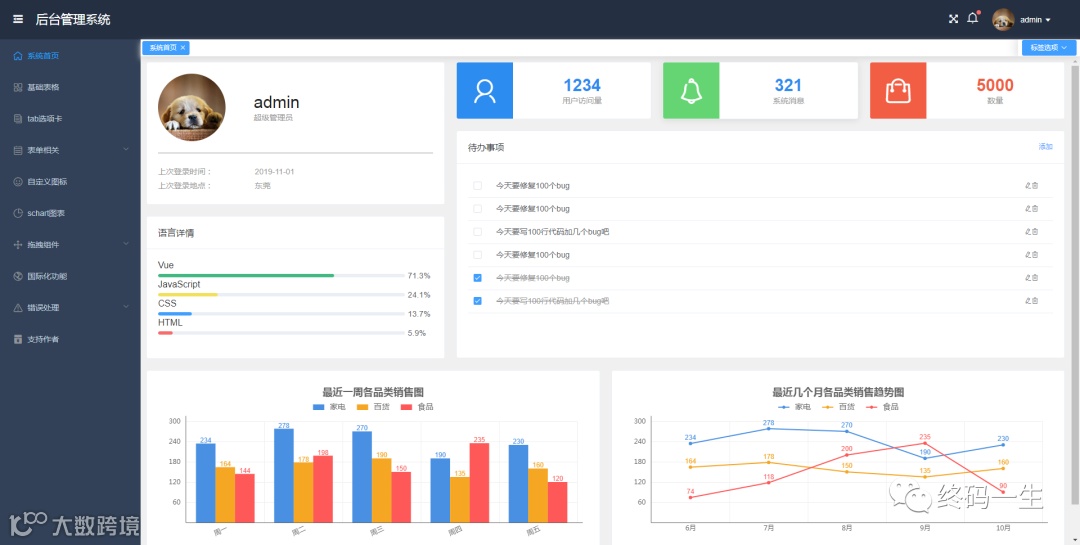Delete the crossed-out 今天要修复100个bug to-do

pos(1035,278)
